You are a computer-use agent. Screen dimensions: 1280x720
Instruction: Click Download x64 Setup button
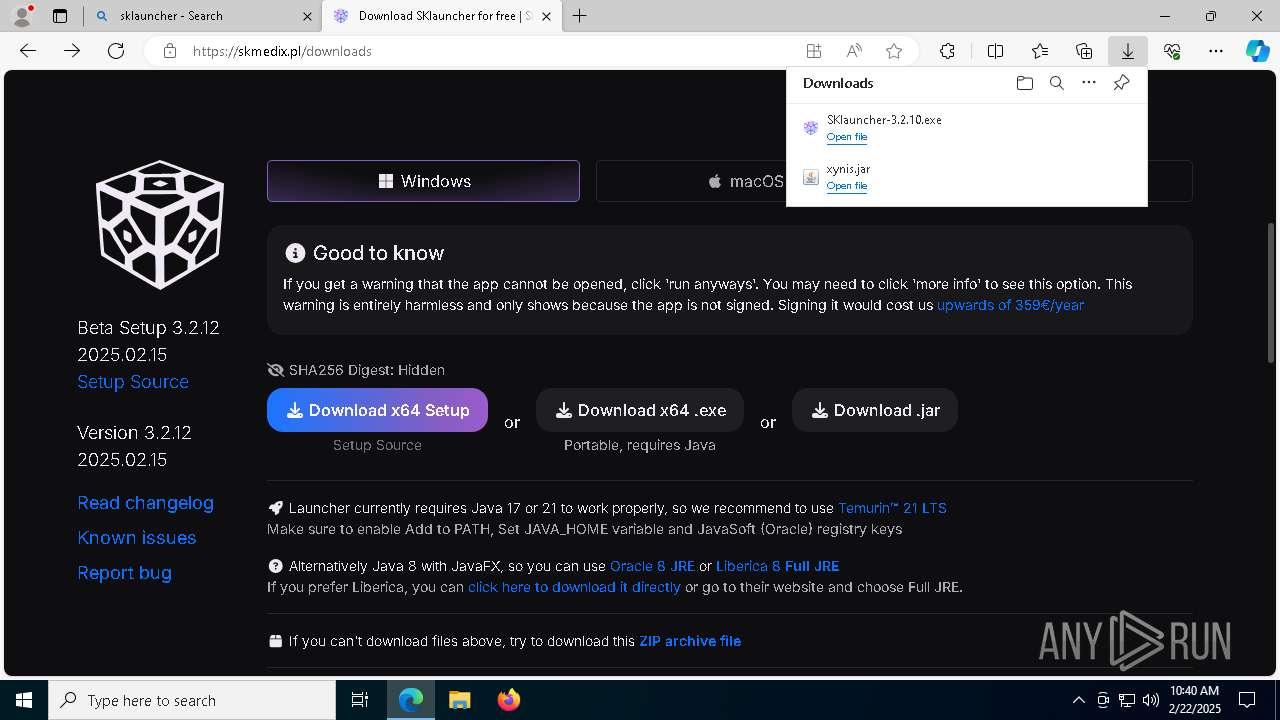click(377, 410)
